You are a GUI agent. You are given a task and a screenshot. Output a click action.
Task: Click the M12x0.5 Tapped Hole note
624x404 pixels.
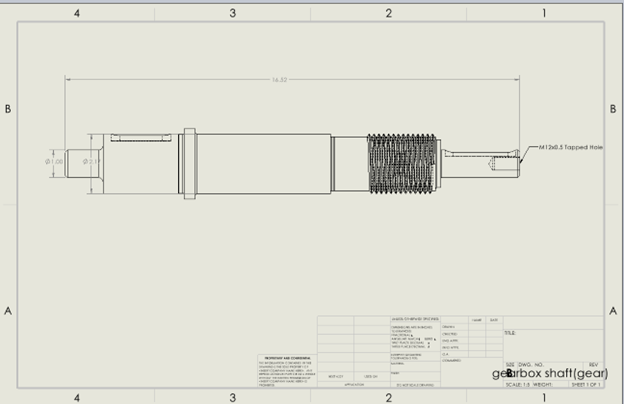pos(570,147)
